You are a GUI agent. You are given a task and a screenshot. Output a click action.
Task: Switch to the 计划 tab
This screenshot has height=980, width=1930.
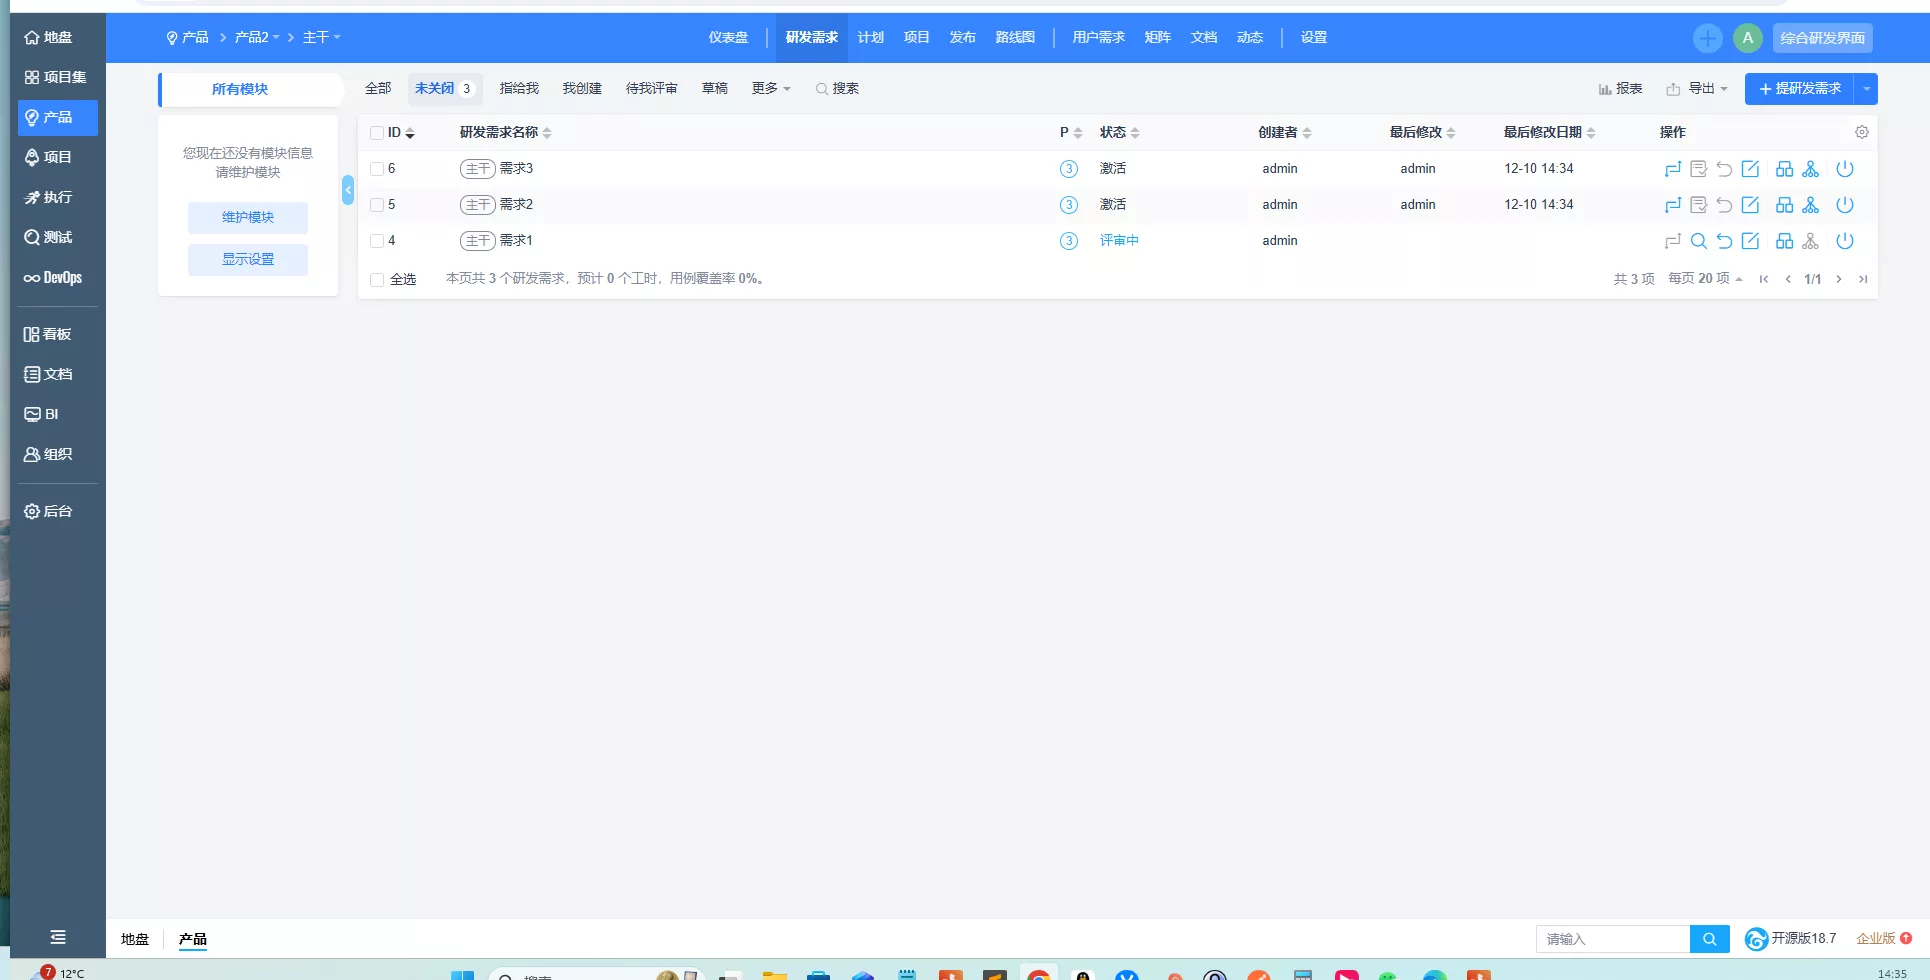pyautogui.click(x=870, y=38)
